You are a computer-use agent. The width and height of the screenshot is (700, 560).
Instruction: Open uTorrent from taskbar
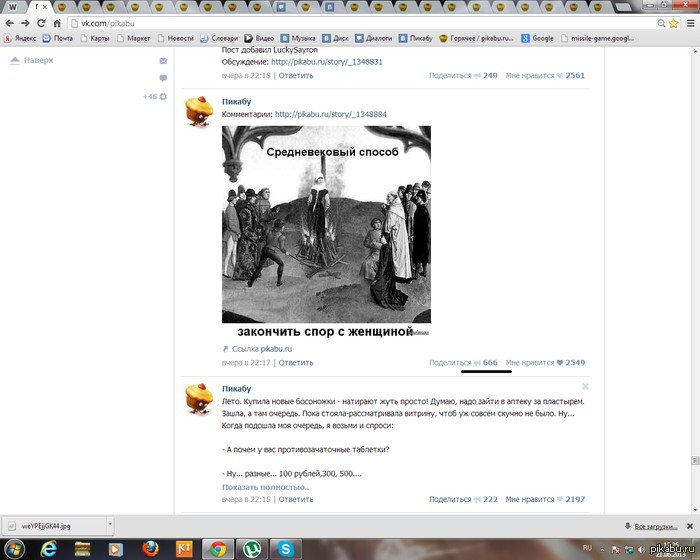251,549
